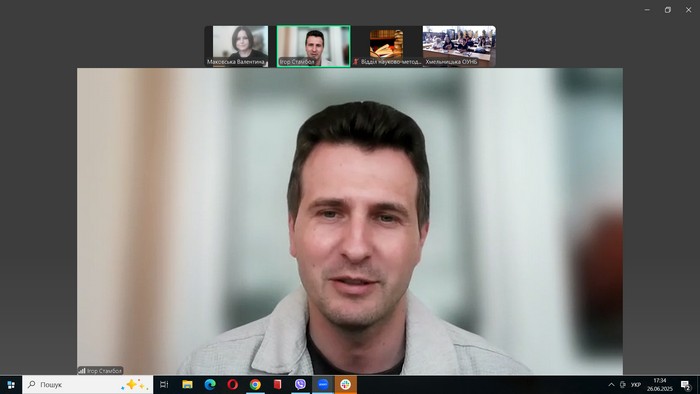Open the notification center with two alerts
This screenshot has height=394, width=700.
686,385
